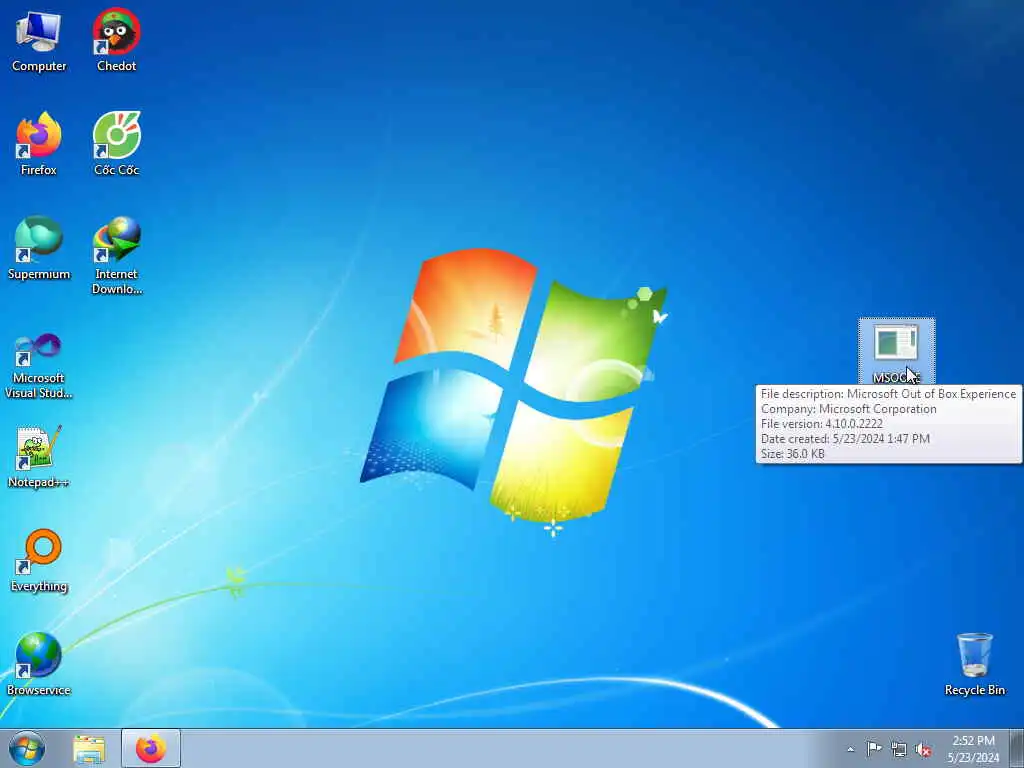Select the Cốc Cốc browser shortcut
This screenshot has height=768, width=1024.
tap(116, 144)
